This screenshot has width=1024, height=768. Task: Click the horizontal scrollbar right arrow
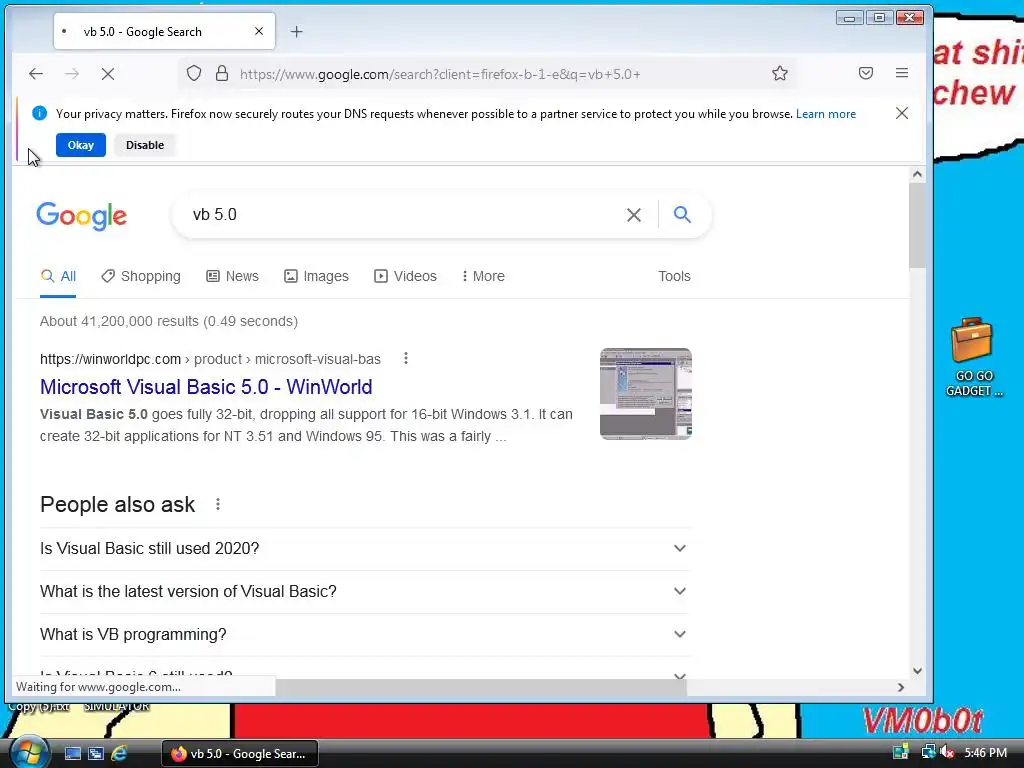pyautogui.click(x=901, y=687)
